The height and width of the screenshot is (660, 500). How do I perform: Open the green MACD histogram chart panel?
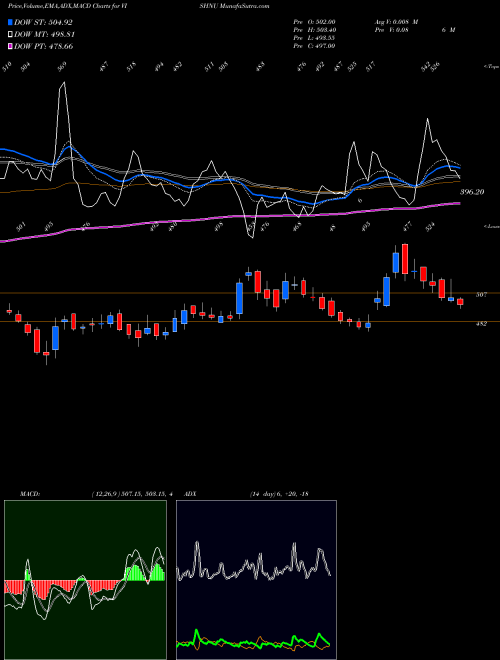[85, 580]
